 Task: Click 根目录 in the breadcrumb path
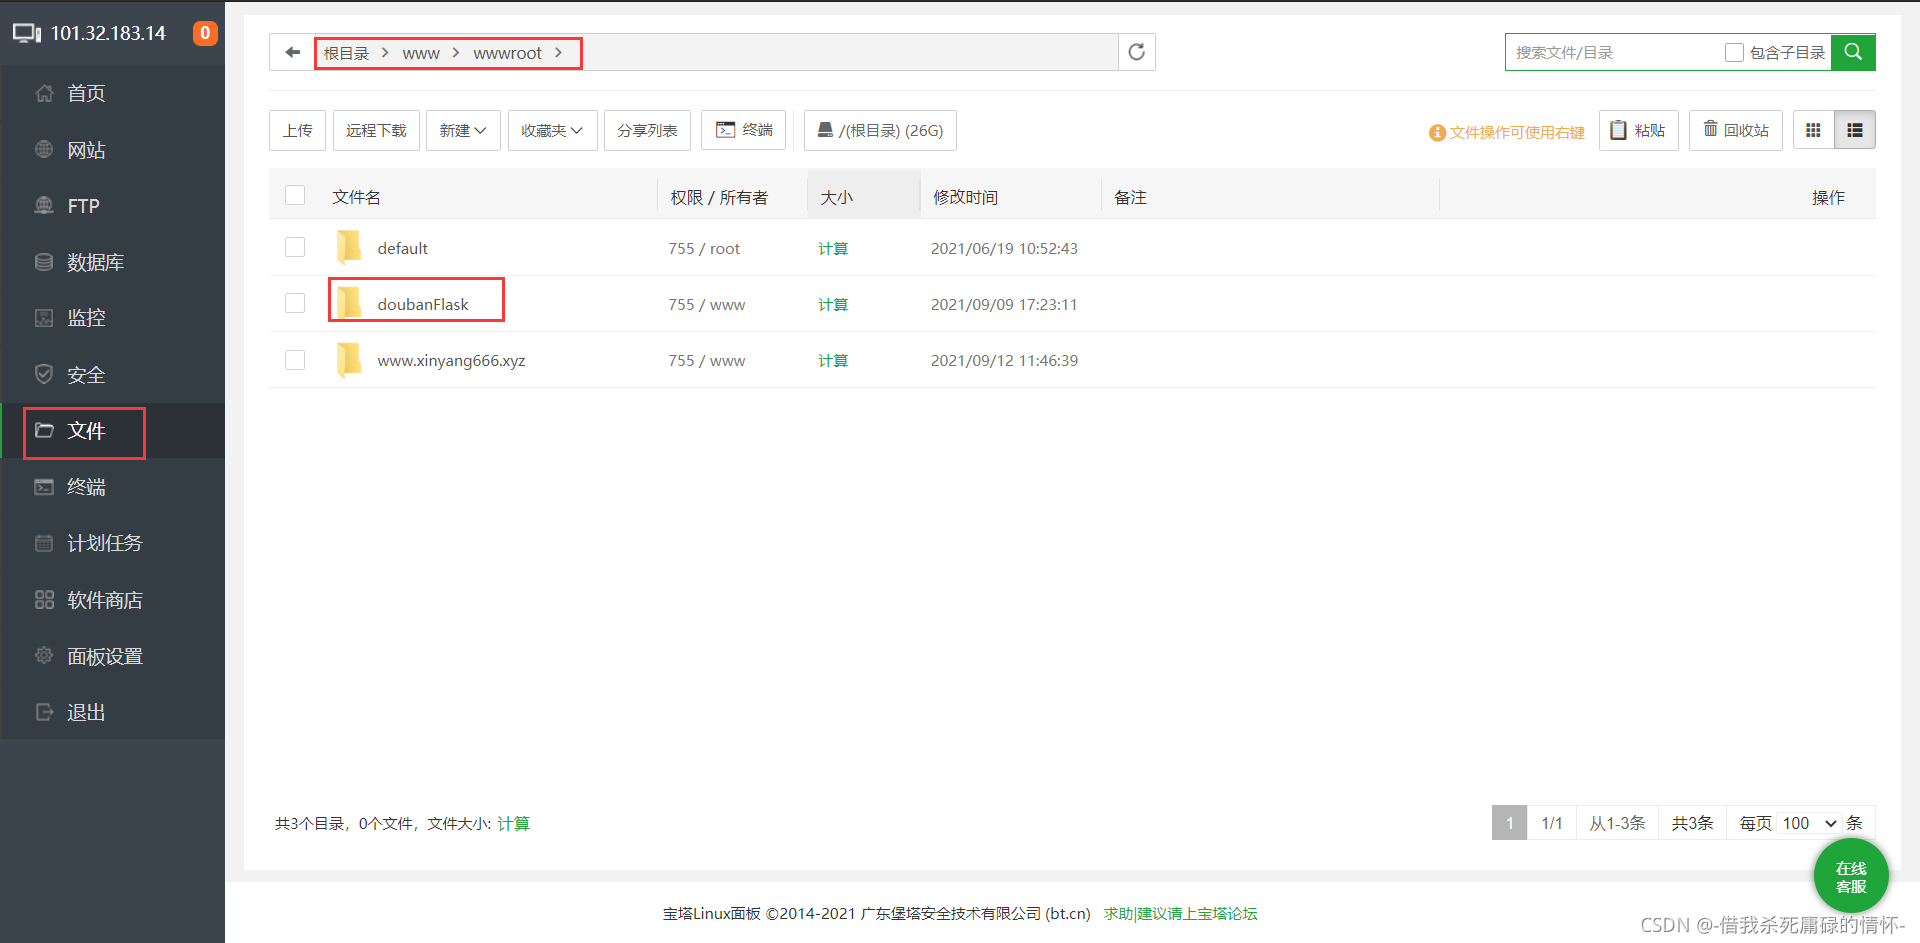coord(346,53)
